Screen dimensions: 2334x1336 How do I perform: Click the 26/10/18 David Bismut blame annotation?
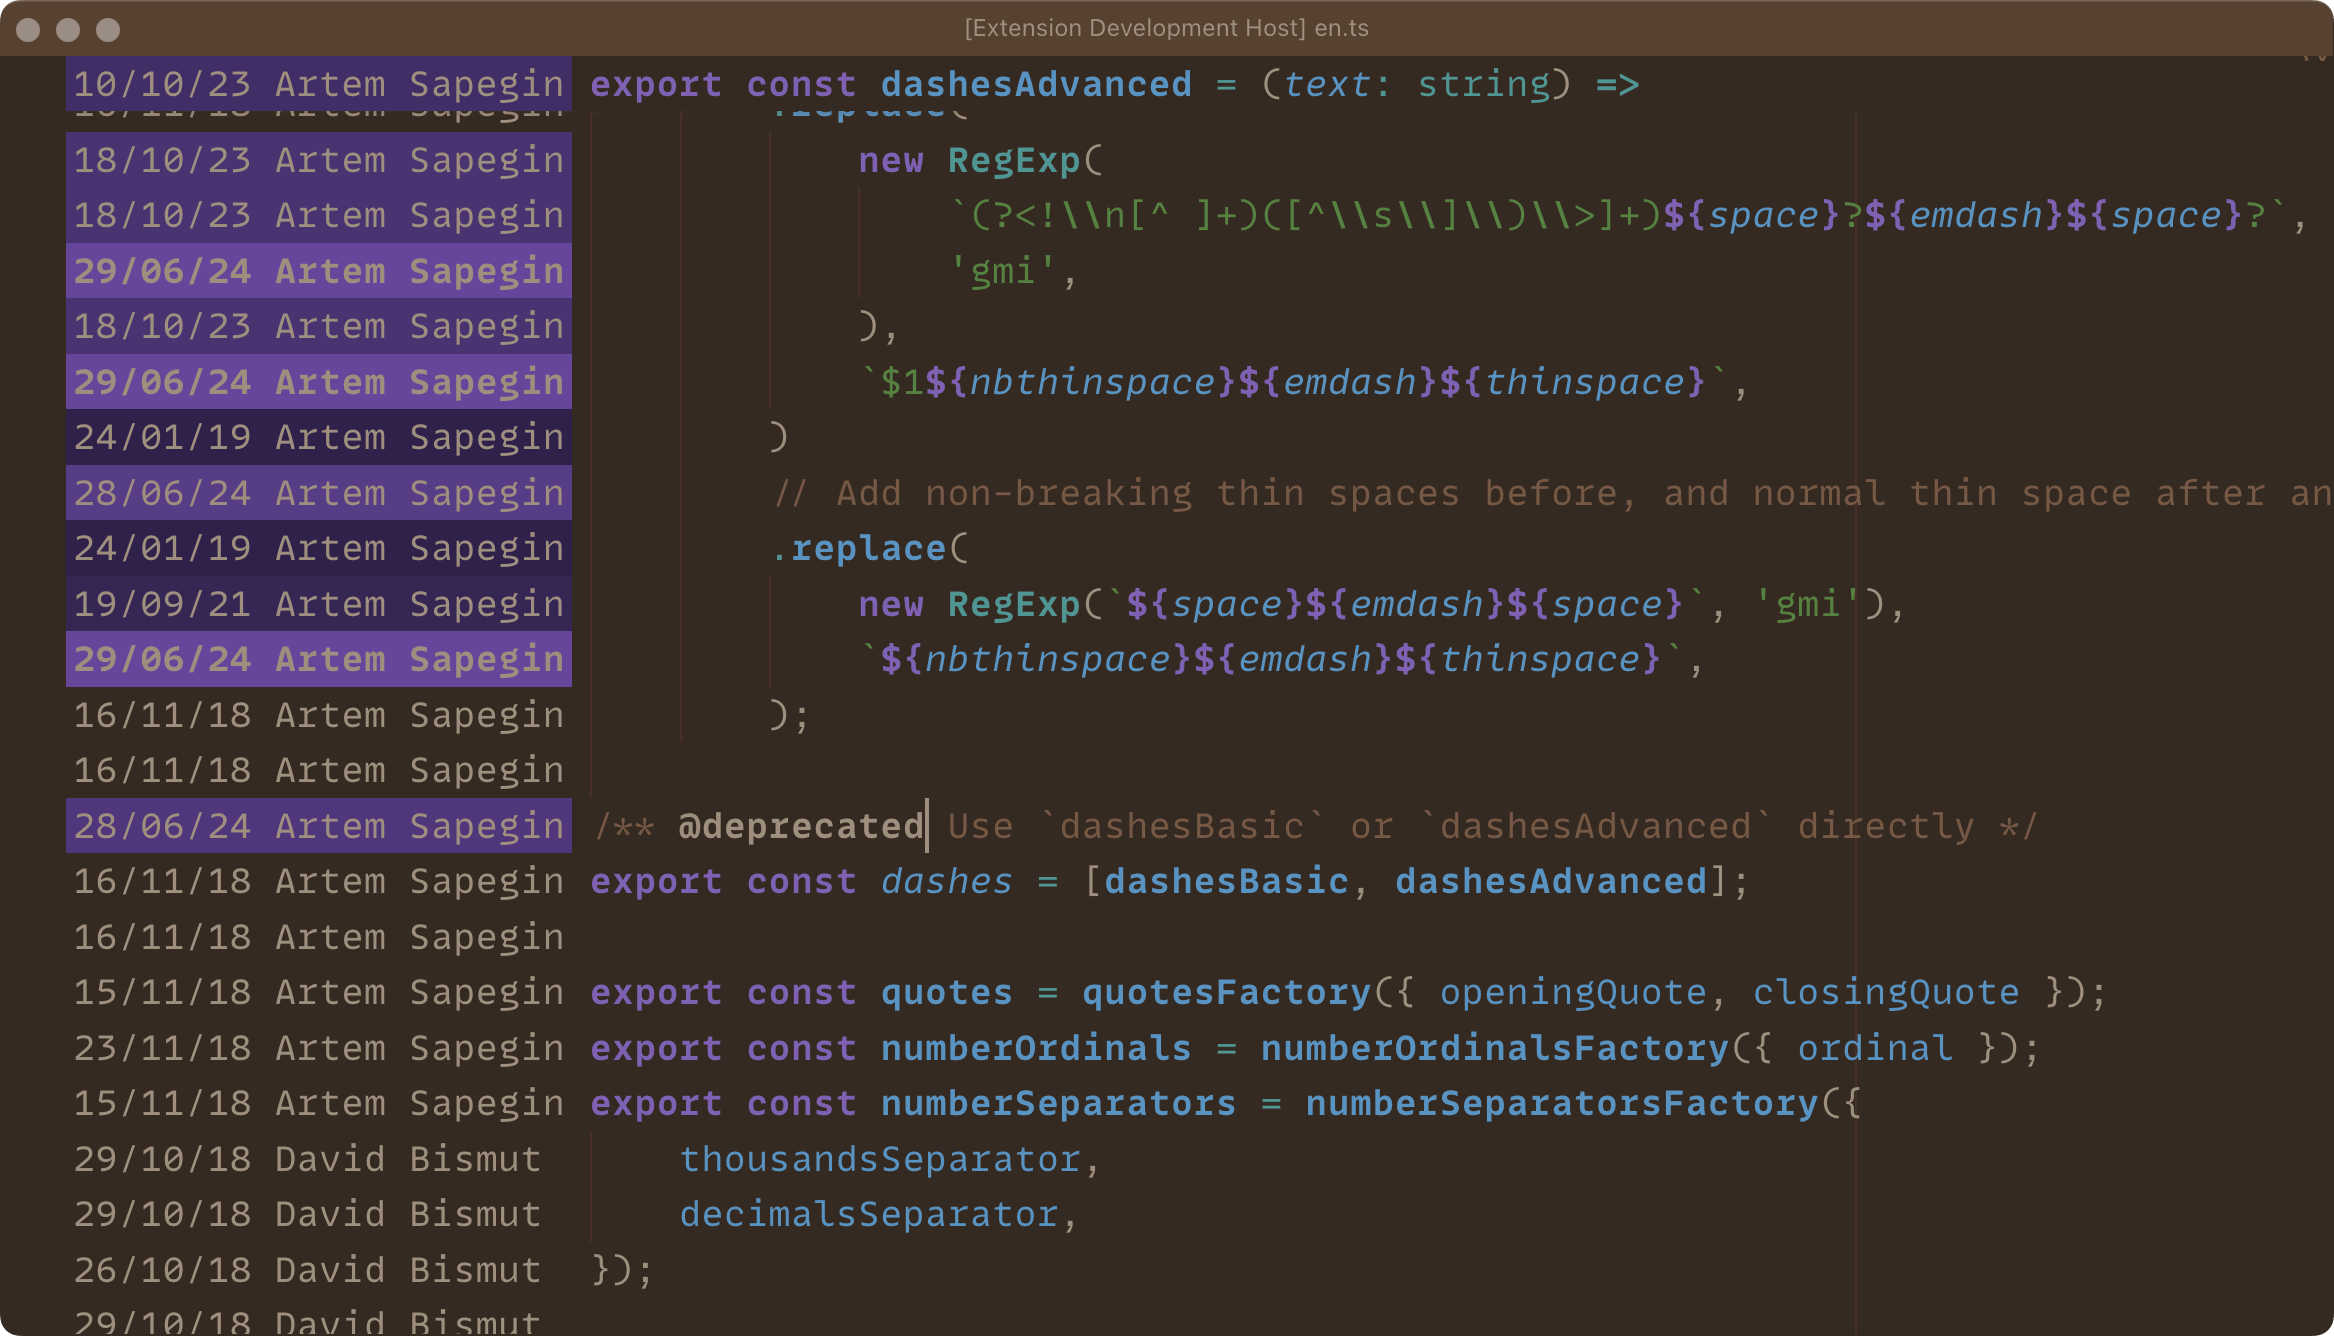coord(308,1270)
